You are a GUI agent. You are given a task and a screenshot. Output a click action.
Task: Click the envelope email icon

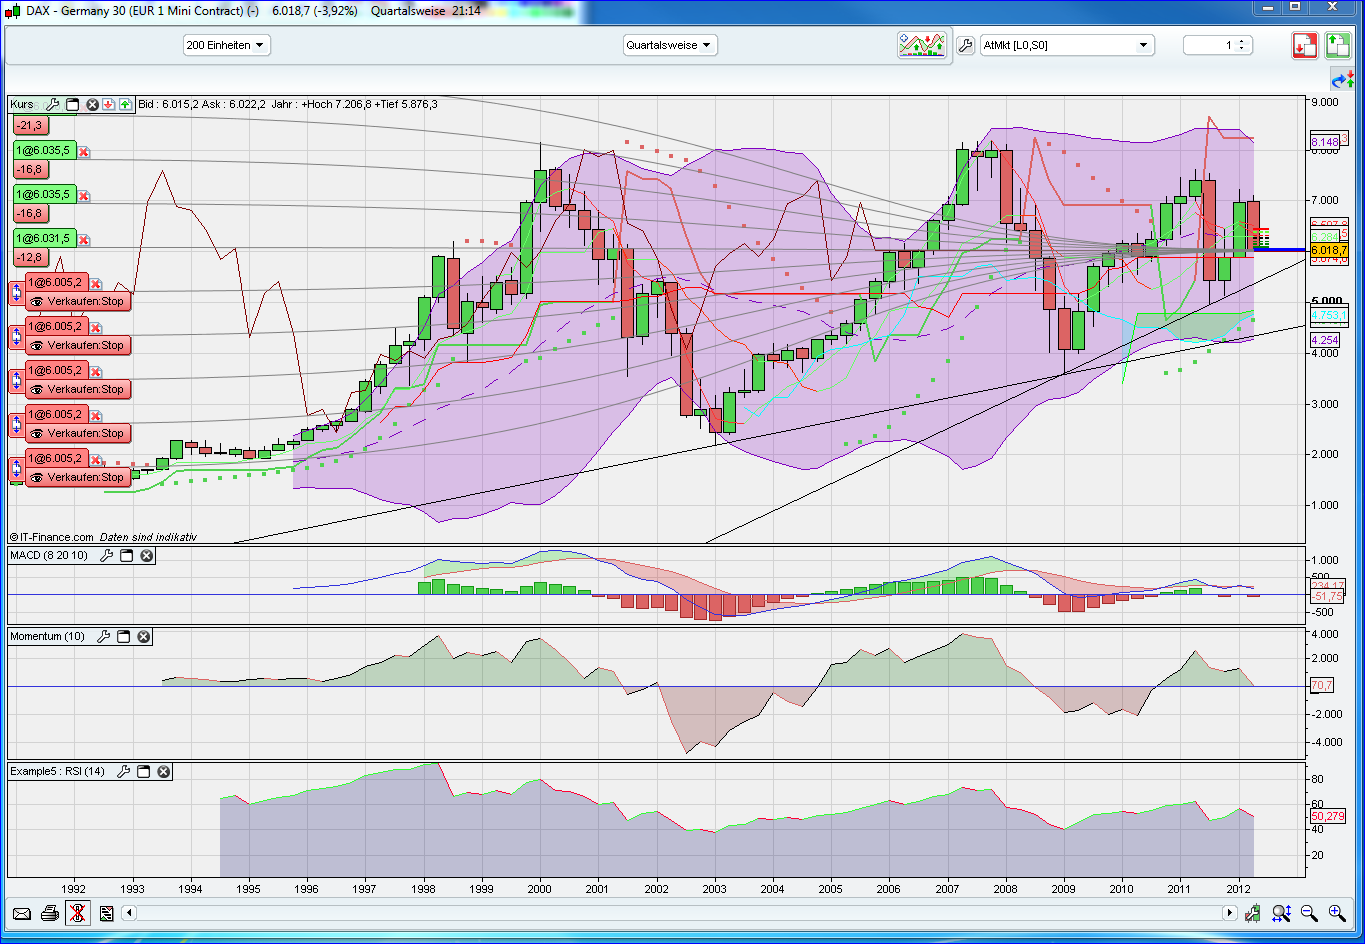click(x=22, y=913)
